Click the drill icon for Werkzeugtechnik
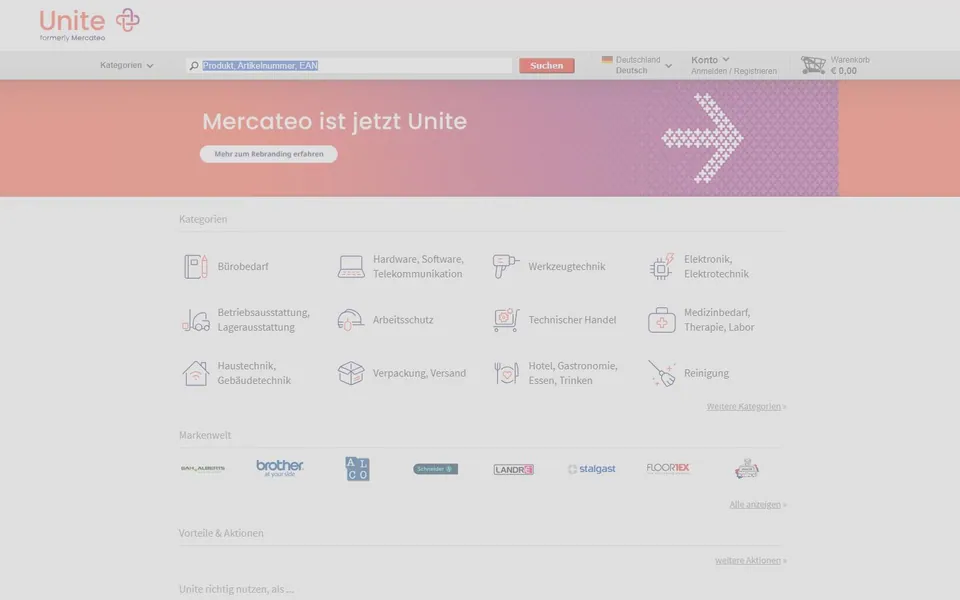 (x=506, y=266)
